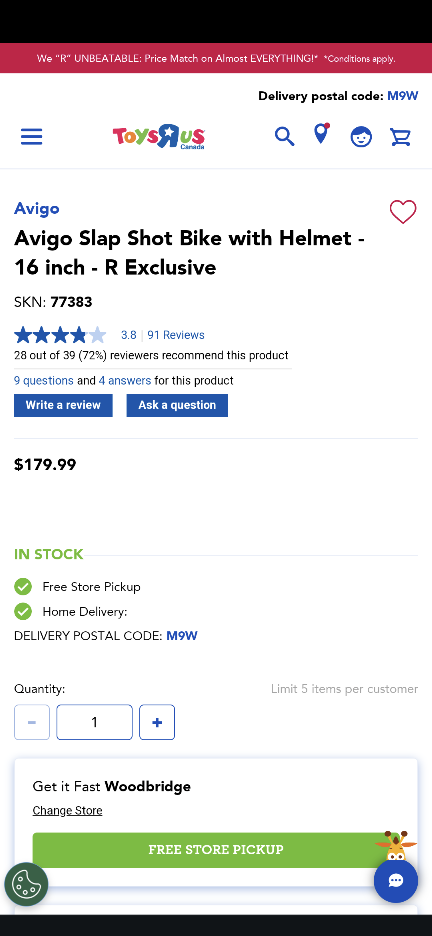Add bike to wishlist with heart icon
432x936 pixels.
[403, 212]
